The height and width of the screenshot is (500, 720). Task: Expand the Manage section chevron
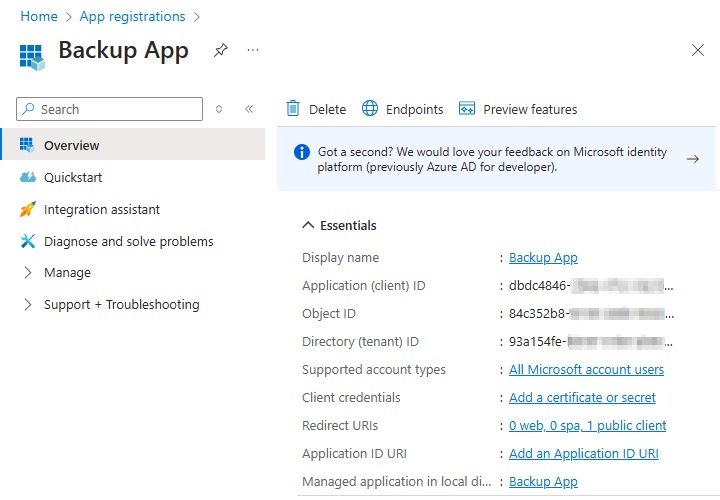click(28, 272)
